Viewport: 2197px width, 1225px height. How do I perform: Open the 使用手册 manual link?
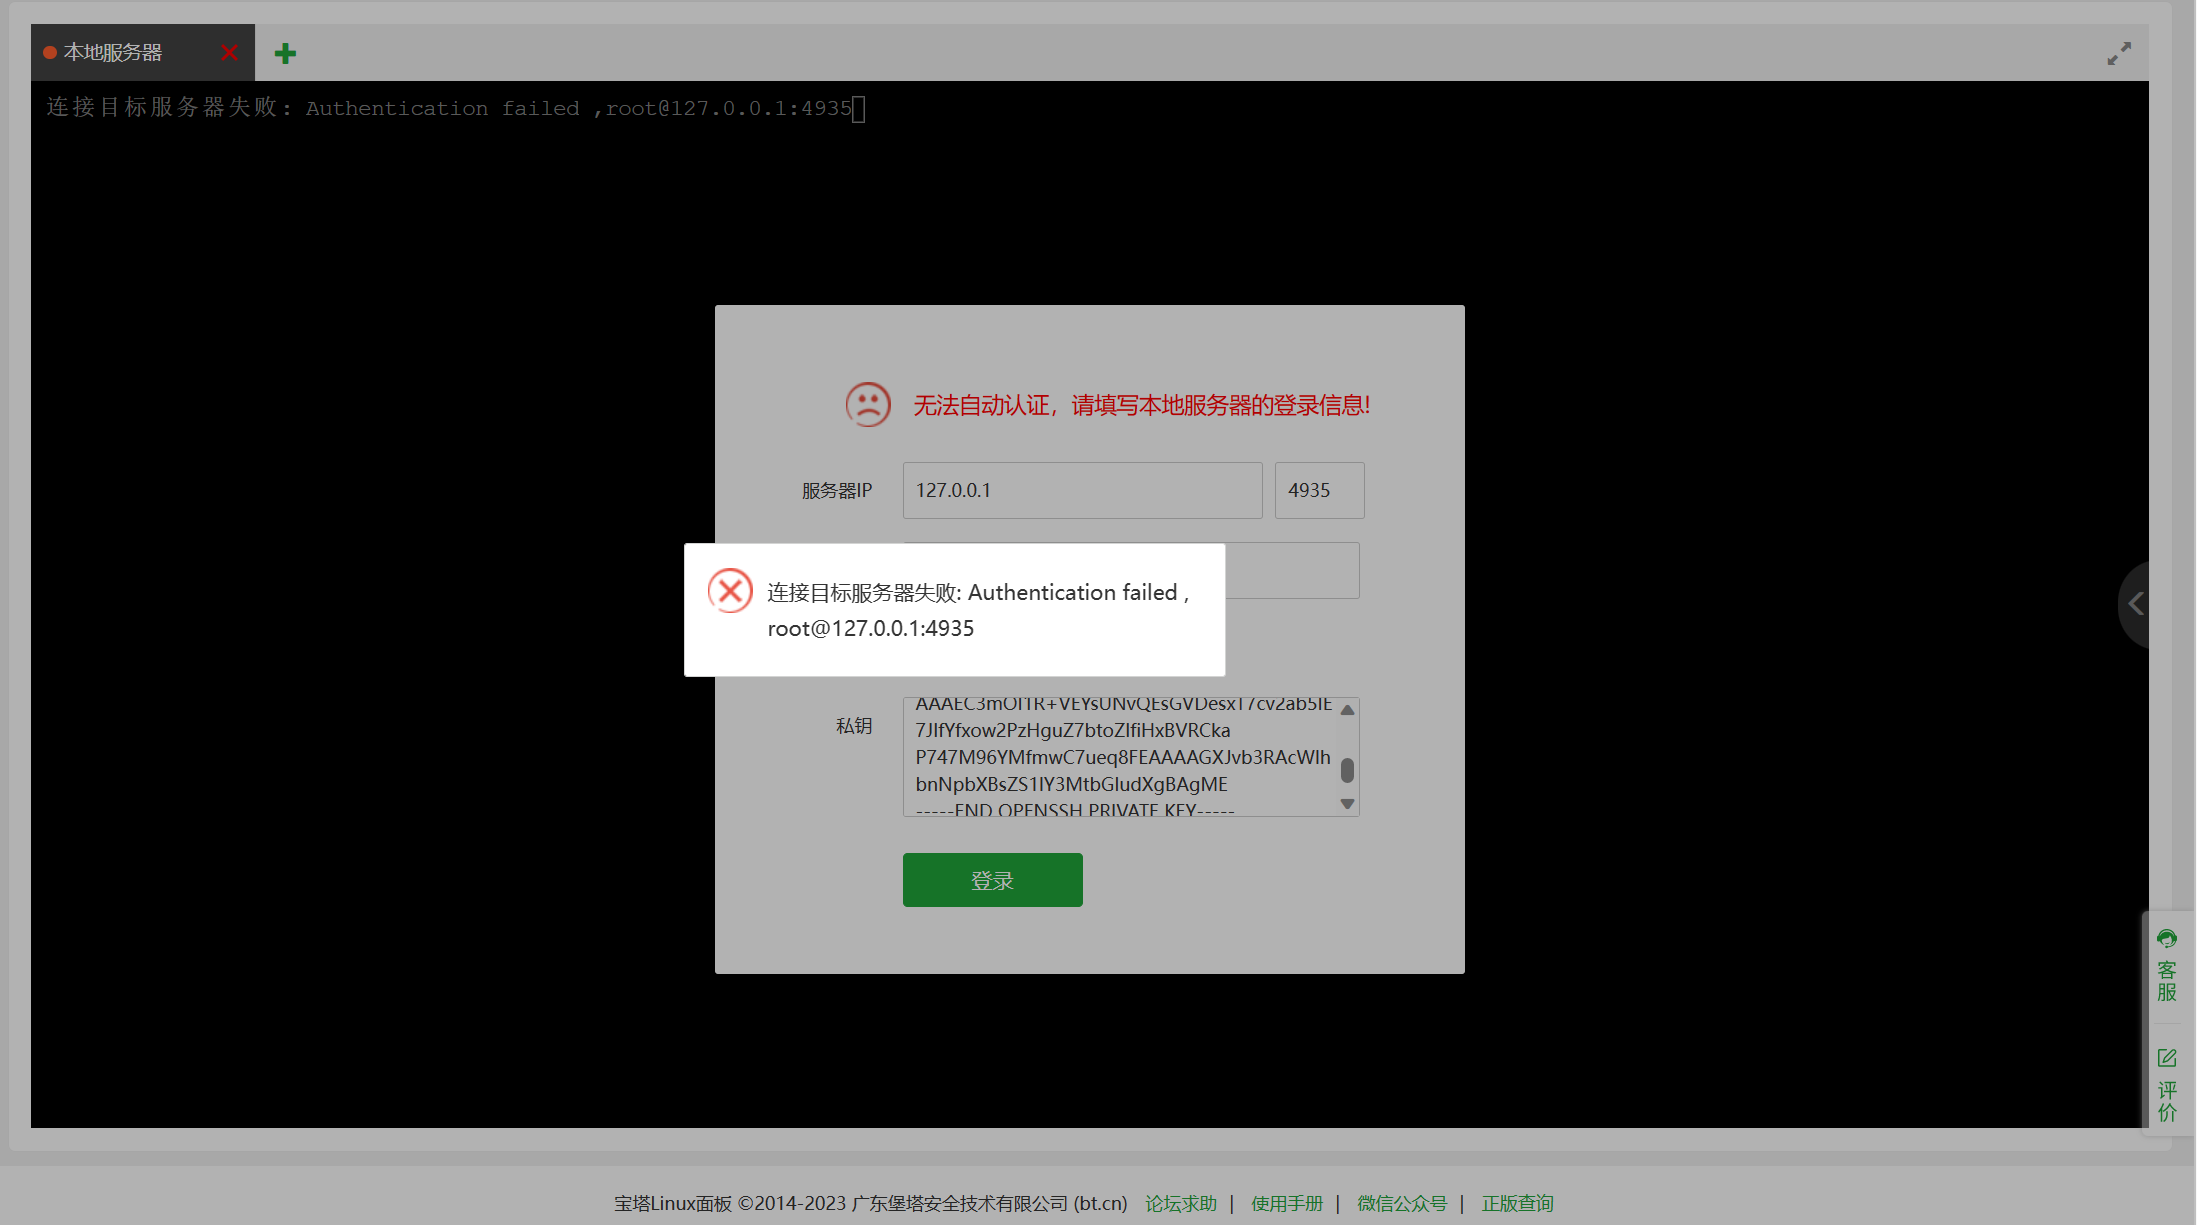pos(1287,1203)
